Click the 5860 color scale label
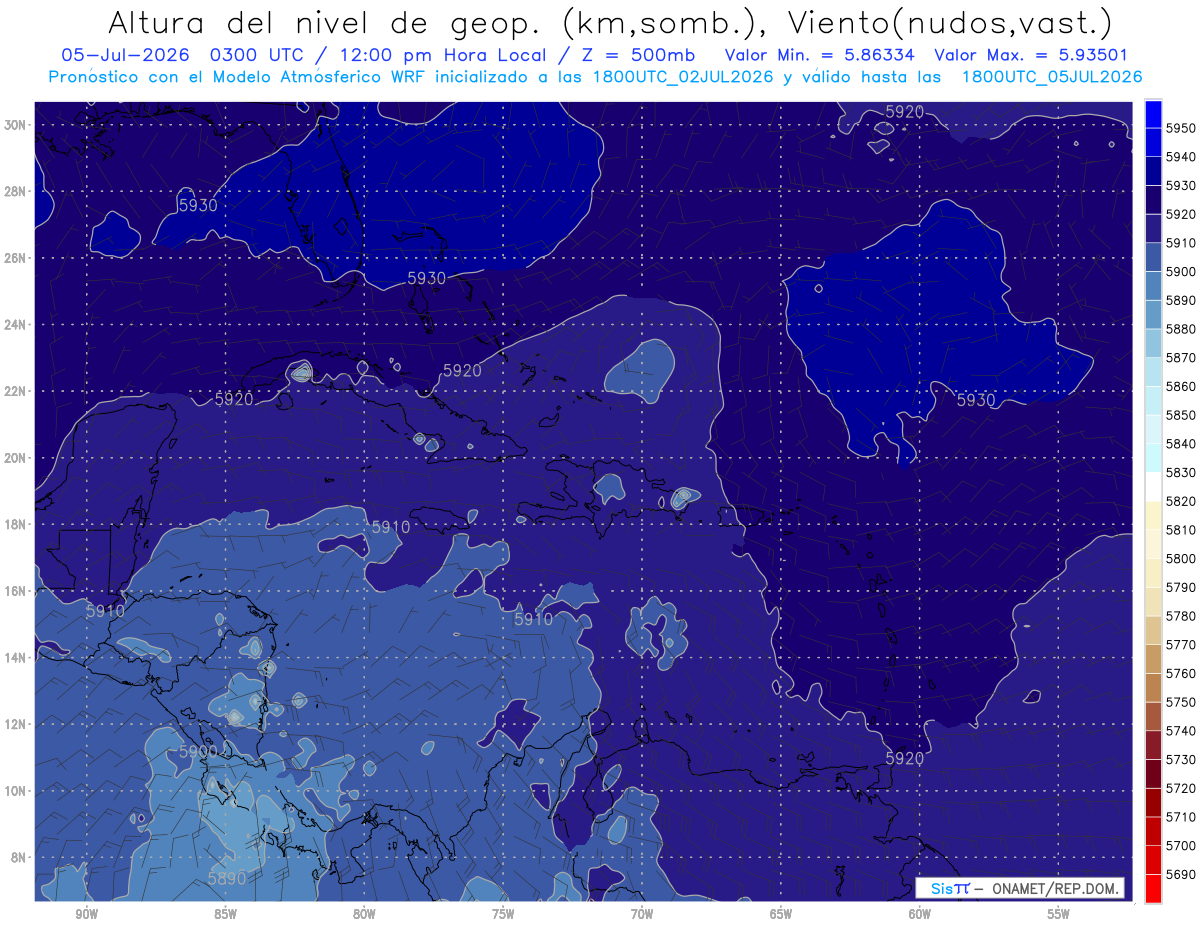Image resolution: width=1200 pixels, height=927 pixels. tap(1182, 386)
